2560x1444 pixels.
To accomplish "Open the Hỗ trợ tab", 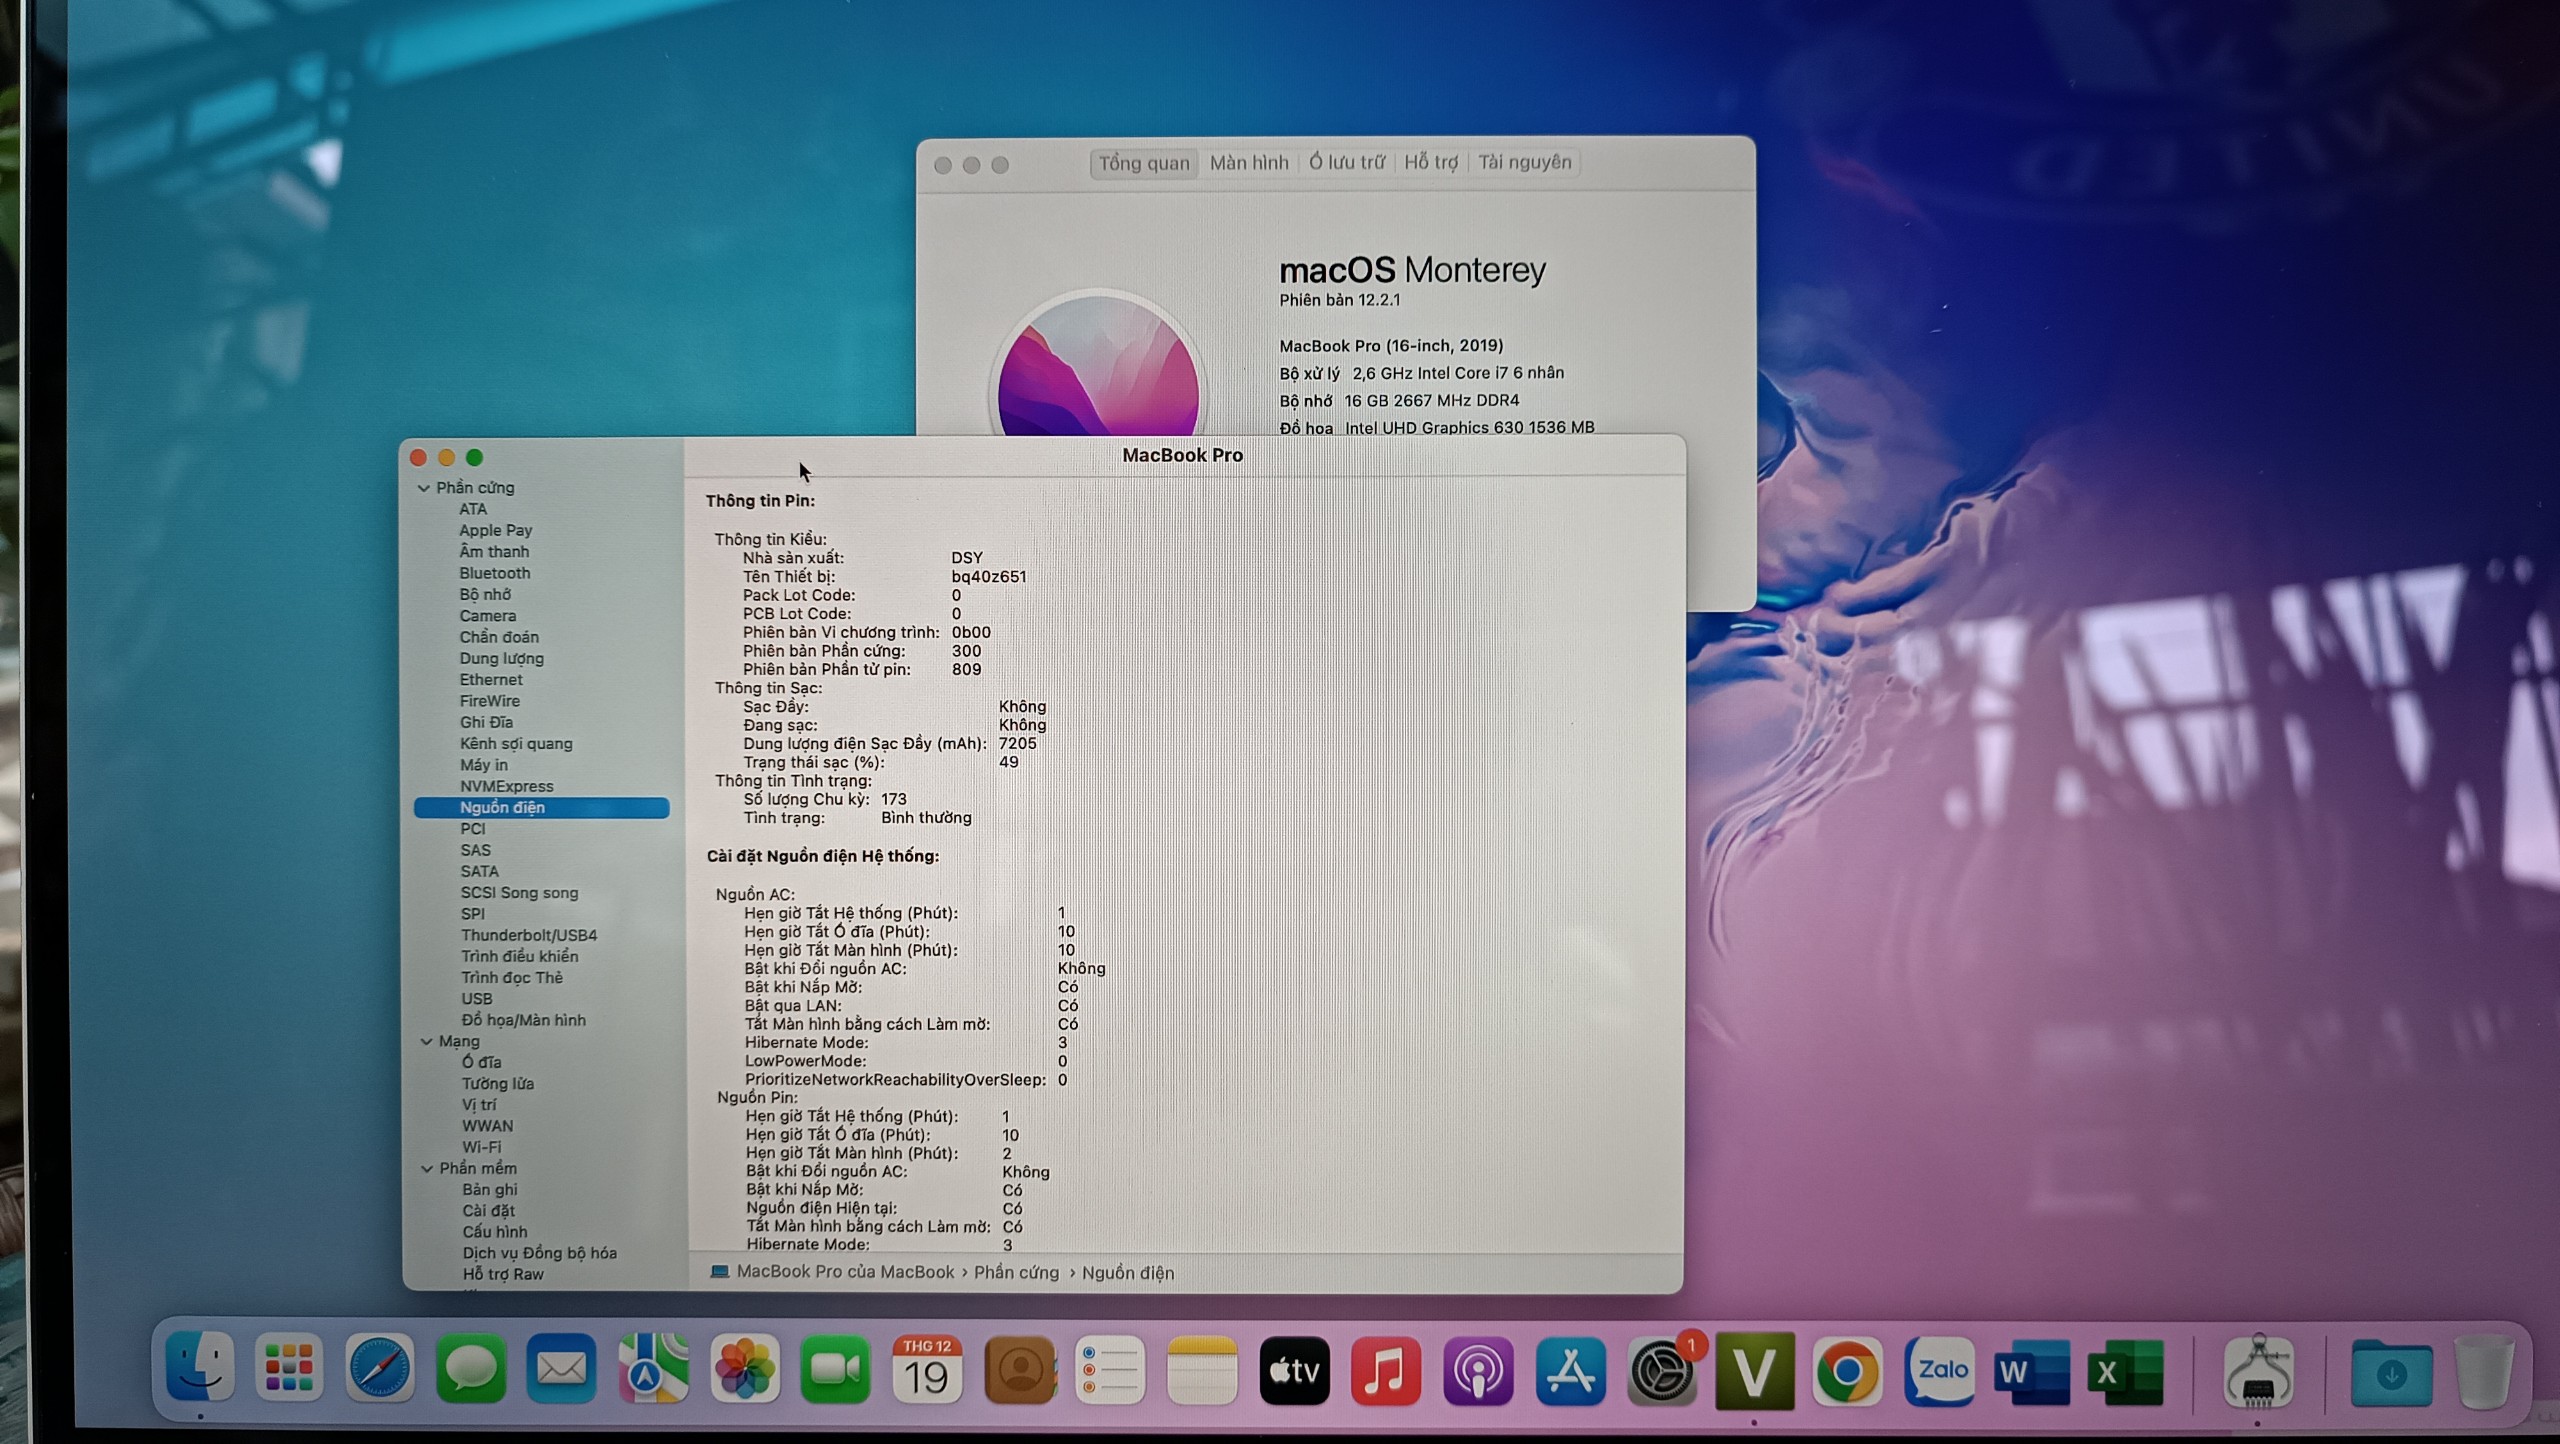I will (x=1431, y=162).
